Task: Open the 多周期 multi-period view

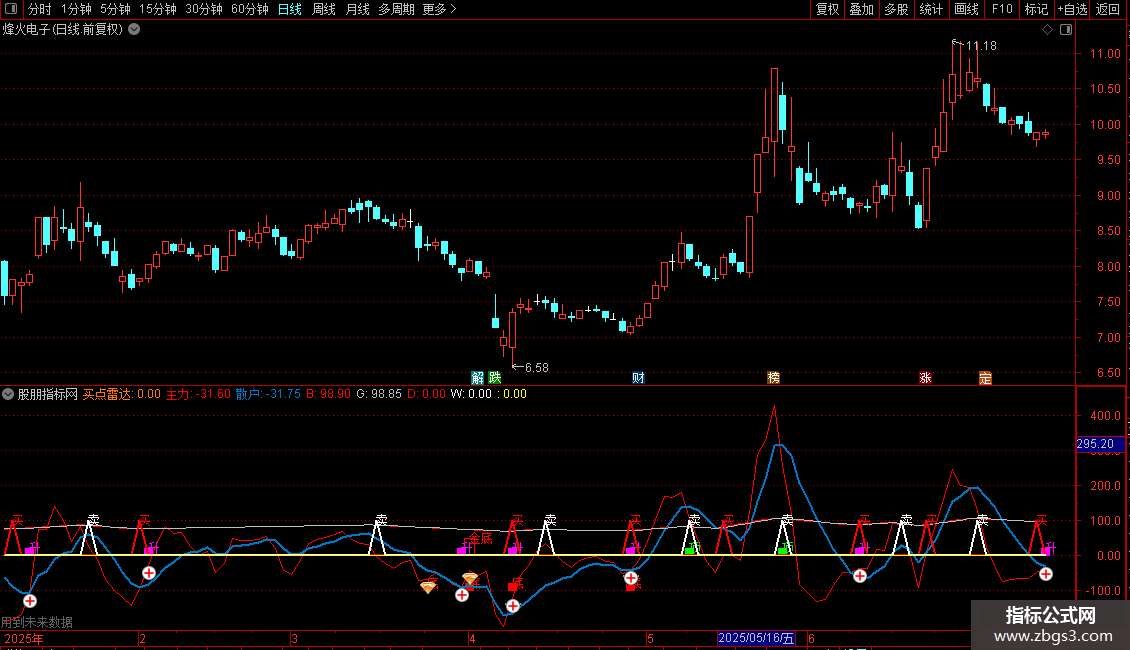Action: 396,9
